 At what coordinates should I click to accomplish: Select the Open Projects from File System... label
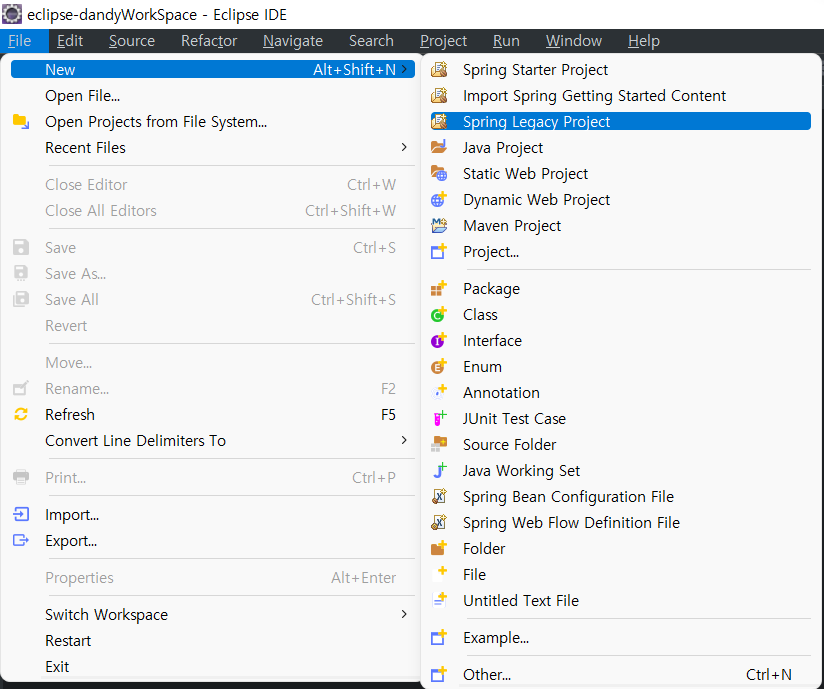pyautogui.click(x=156, y=121)
